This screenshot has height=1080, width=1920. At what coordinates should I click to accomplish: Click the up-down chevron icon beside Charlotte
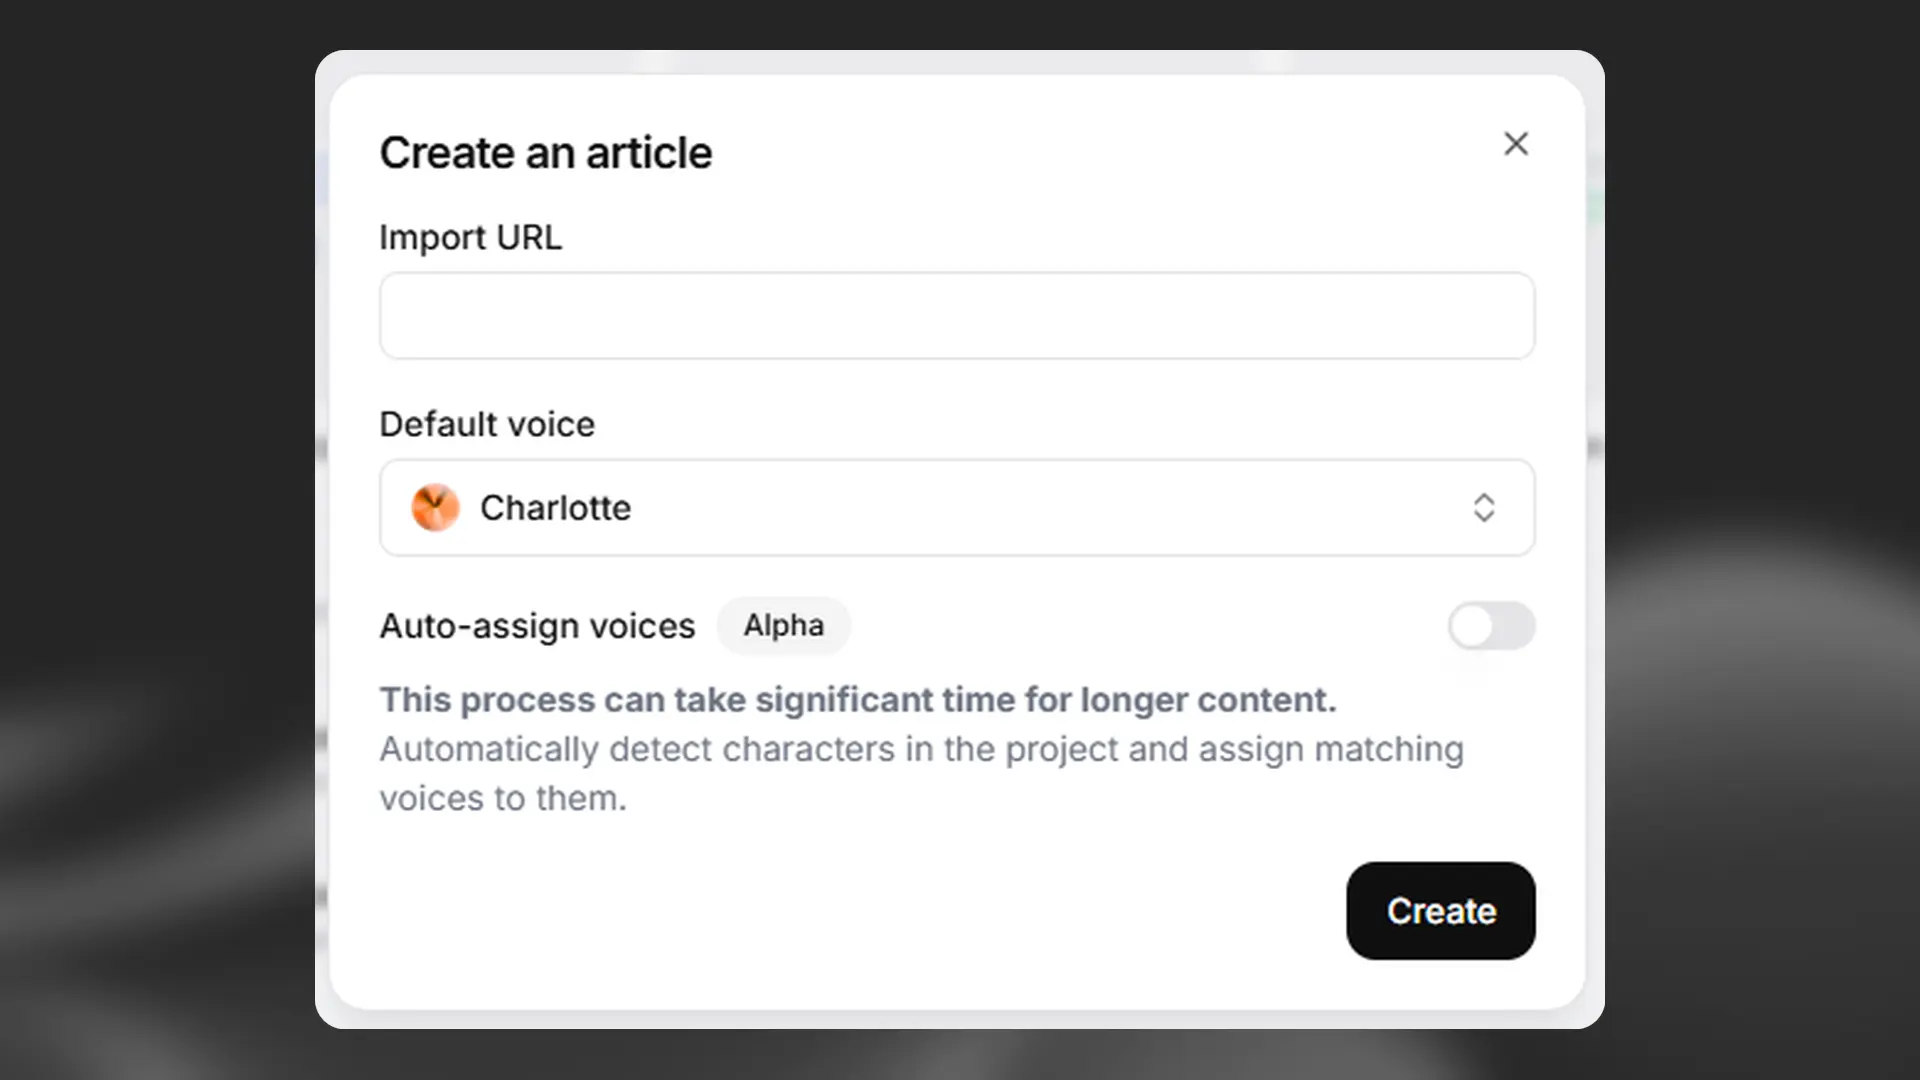pyautogui.click(x=1485, y=507)
